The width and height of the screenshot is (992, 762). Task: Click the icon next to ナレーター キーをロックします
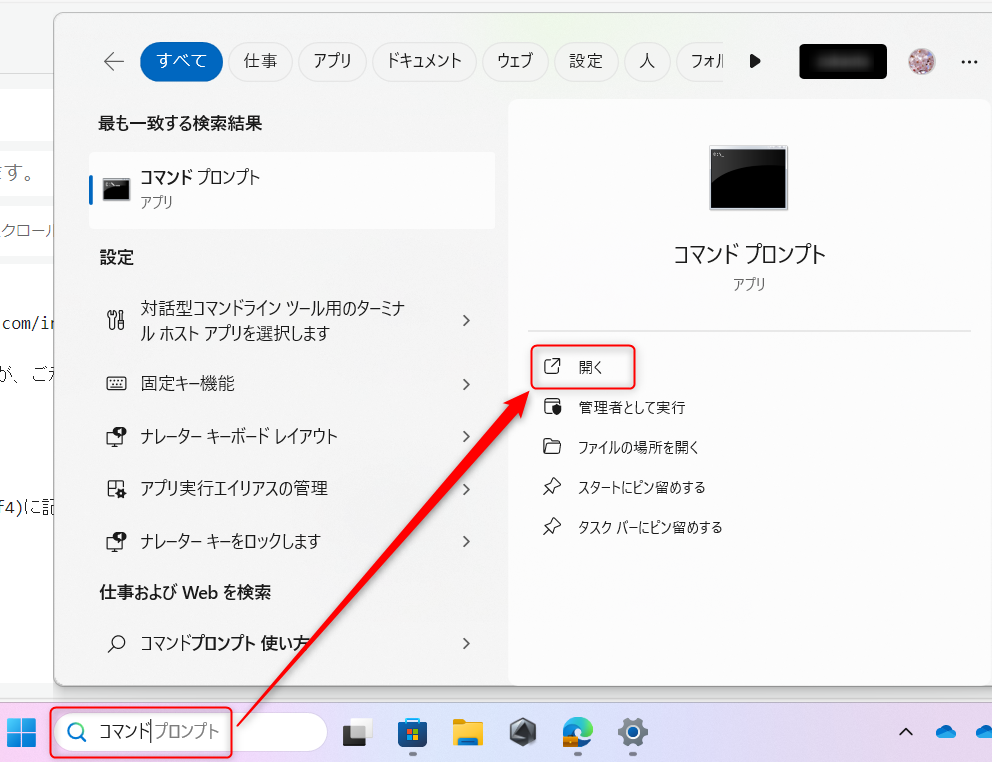(116, 542)
